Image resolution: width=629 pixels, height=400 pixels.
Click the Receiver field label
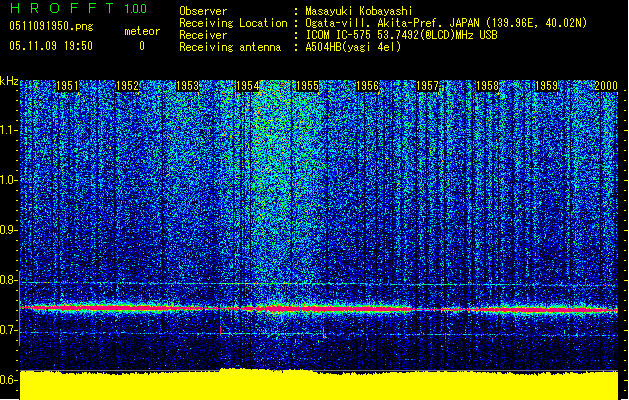tap(203, 35)
